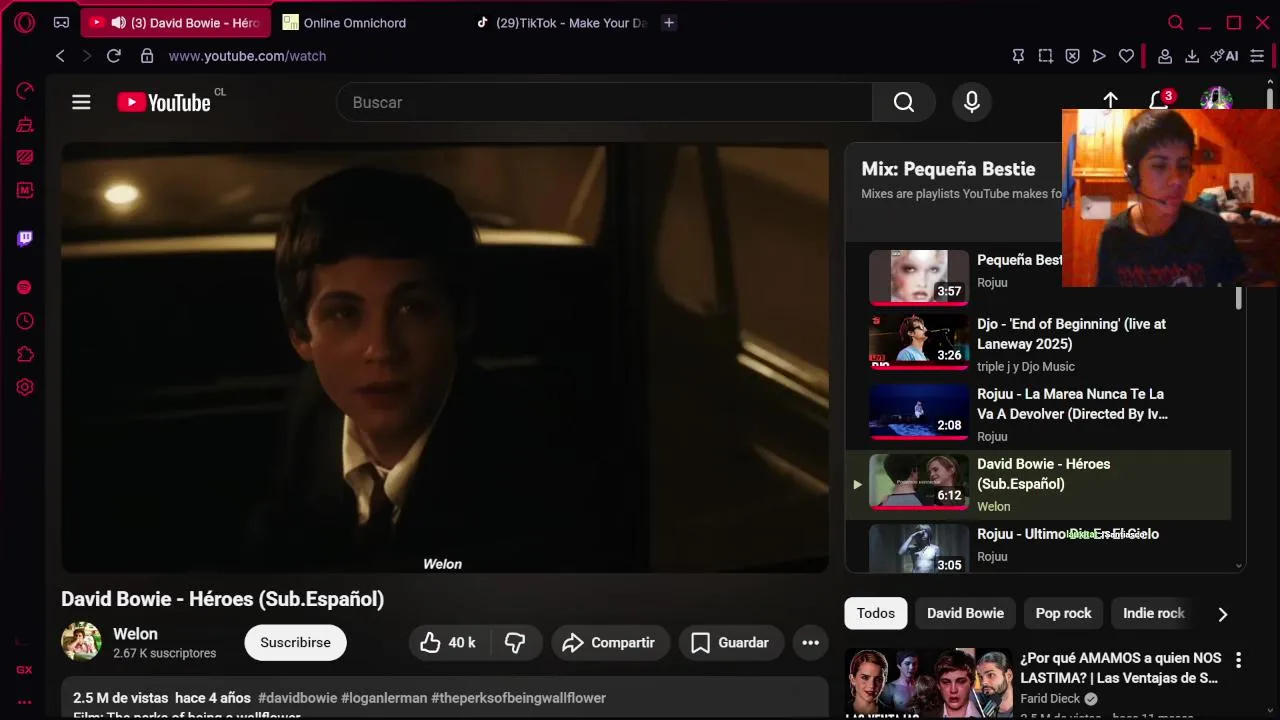Select the Pop rock filter chip
The image size is (1280, 720).
[x=1063, y=613]
